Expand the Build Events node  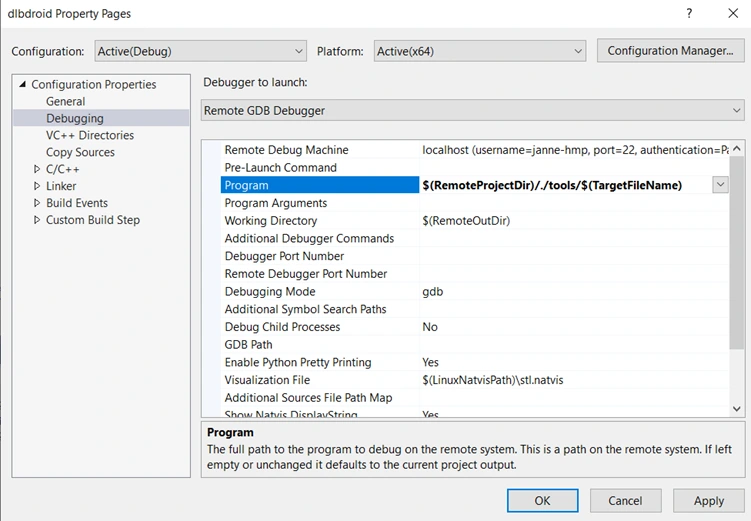37,204
